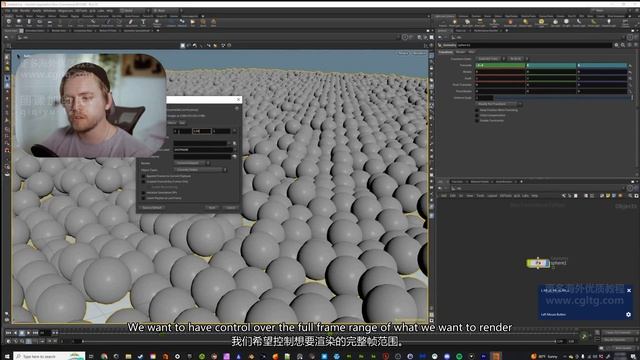The height and width of the screenshot is (360, 640).
Task: Select the Box shelf tool
Action: 9,22
